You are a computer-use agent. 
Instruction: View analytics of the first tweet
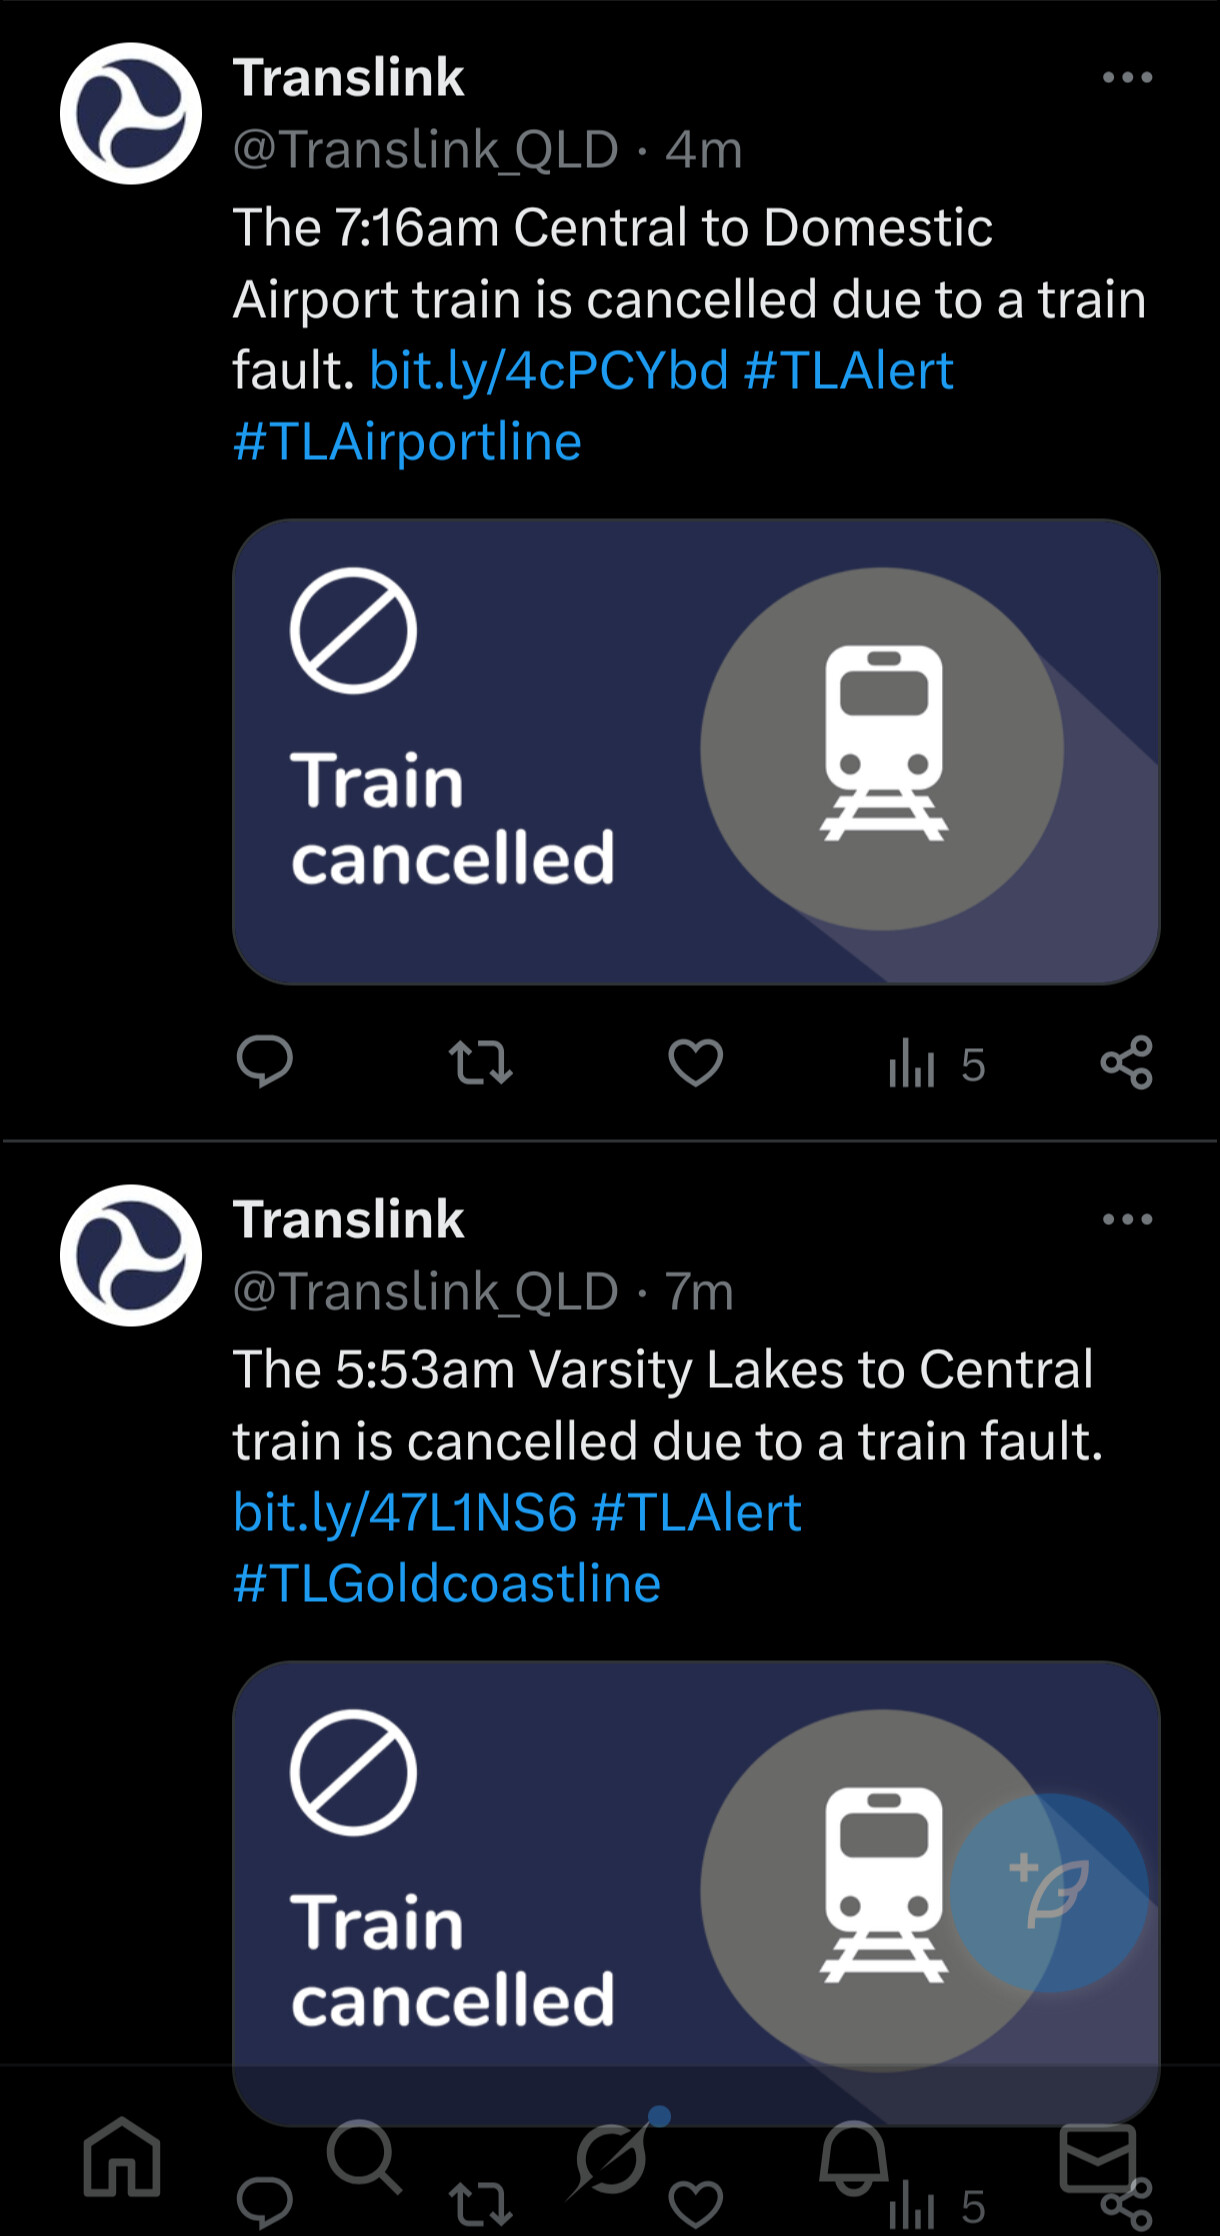[935, 1064]
